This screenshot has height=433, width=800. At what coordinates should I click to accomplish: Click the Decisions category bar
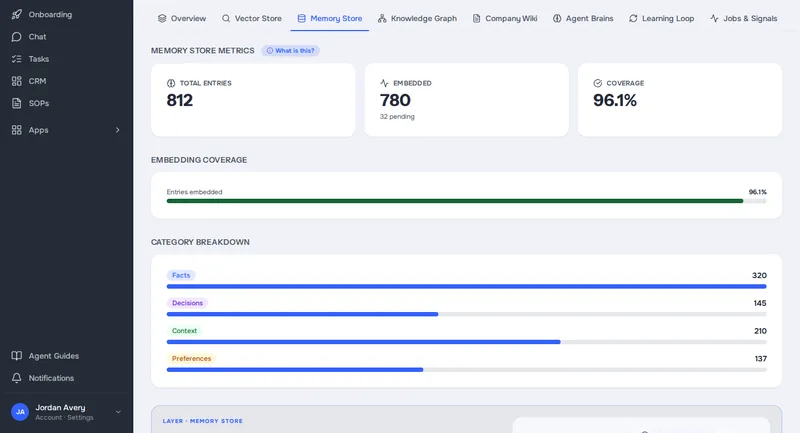(466, 314)
